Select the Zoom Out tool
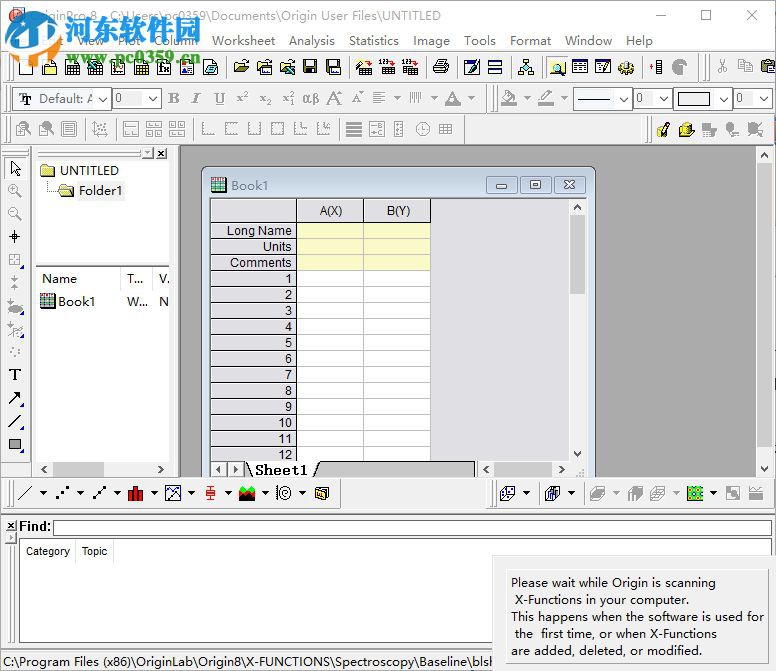This screenshot has height=671, width=776. click(14, 214)
